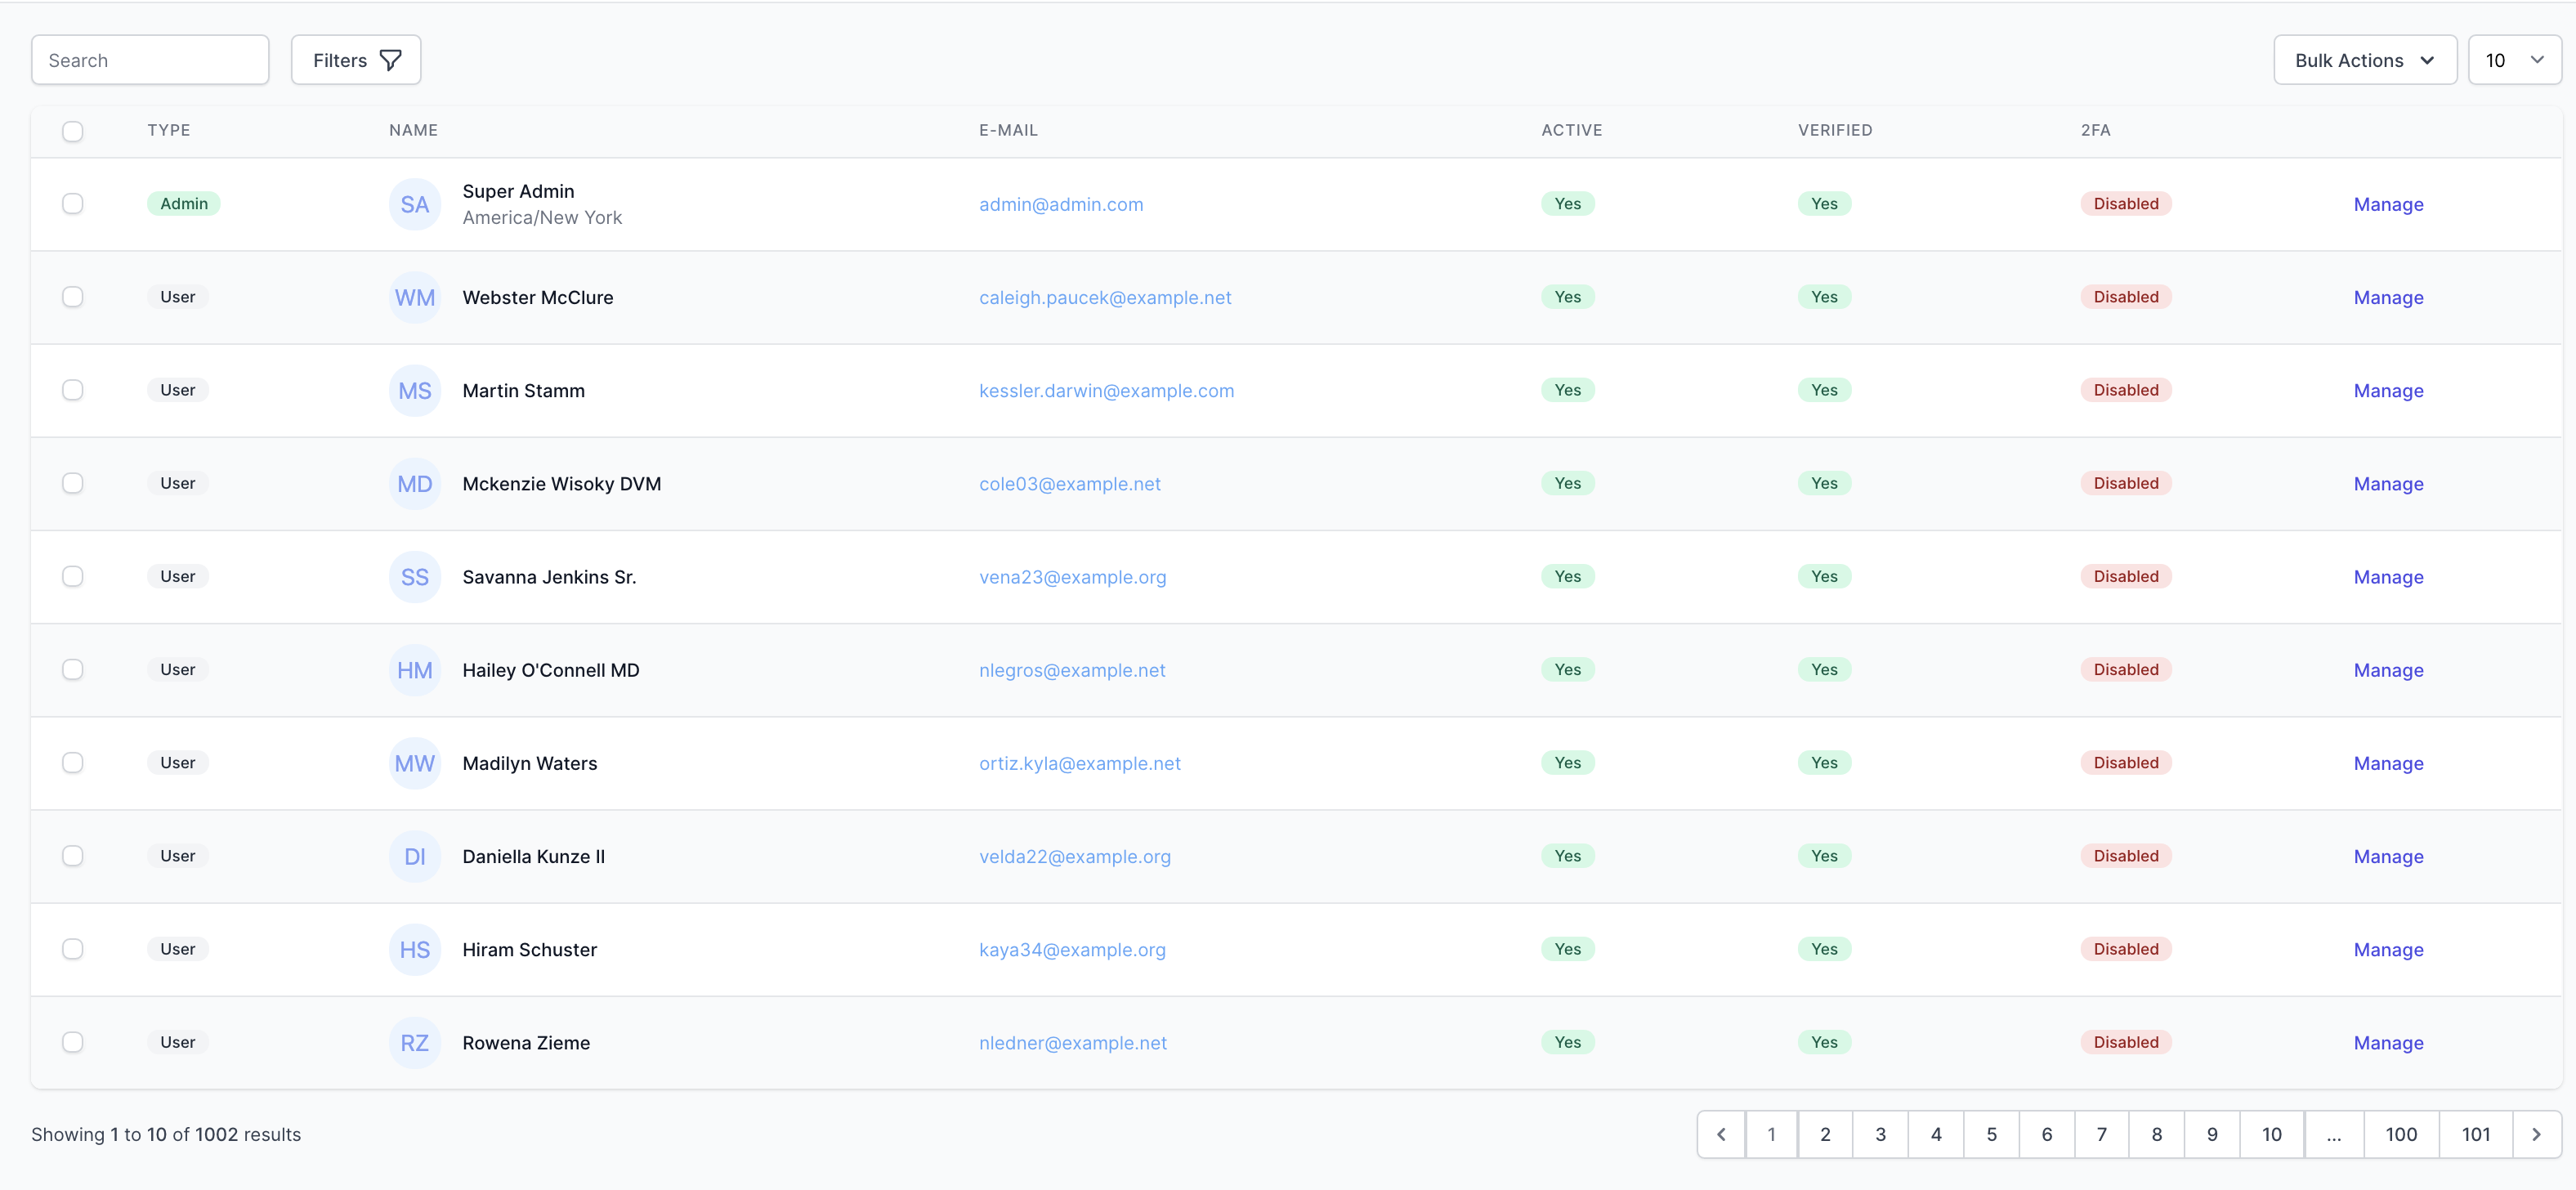Click Mckenzie Wisoky's MD avatar

[x=414, y=483]
